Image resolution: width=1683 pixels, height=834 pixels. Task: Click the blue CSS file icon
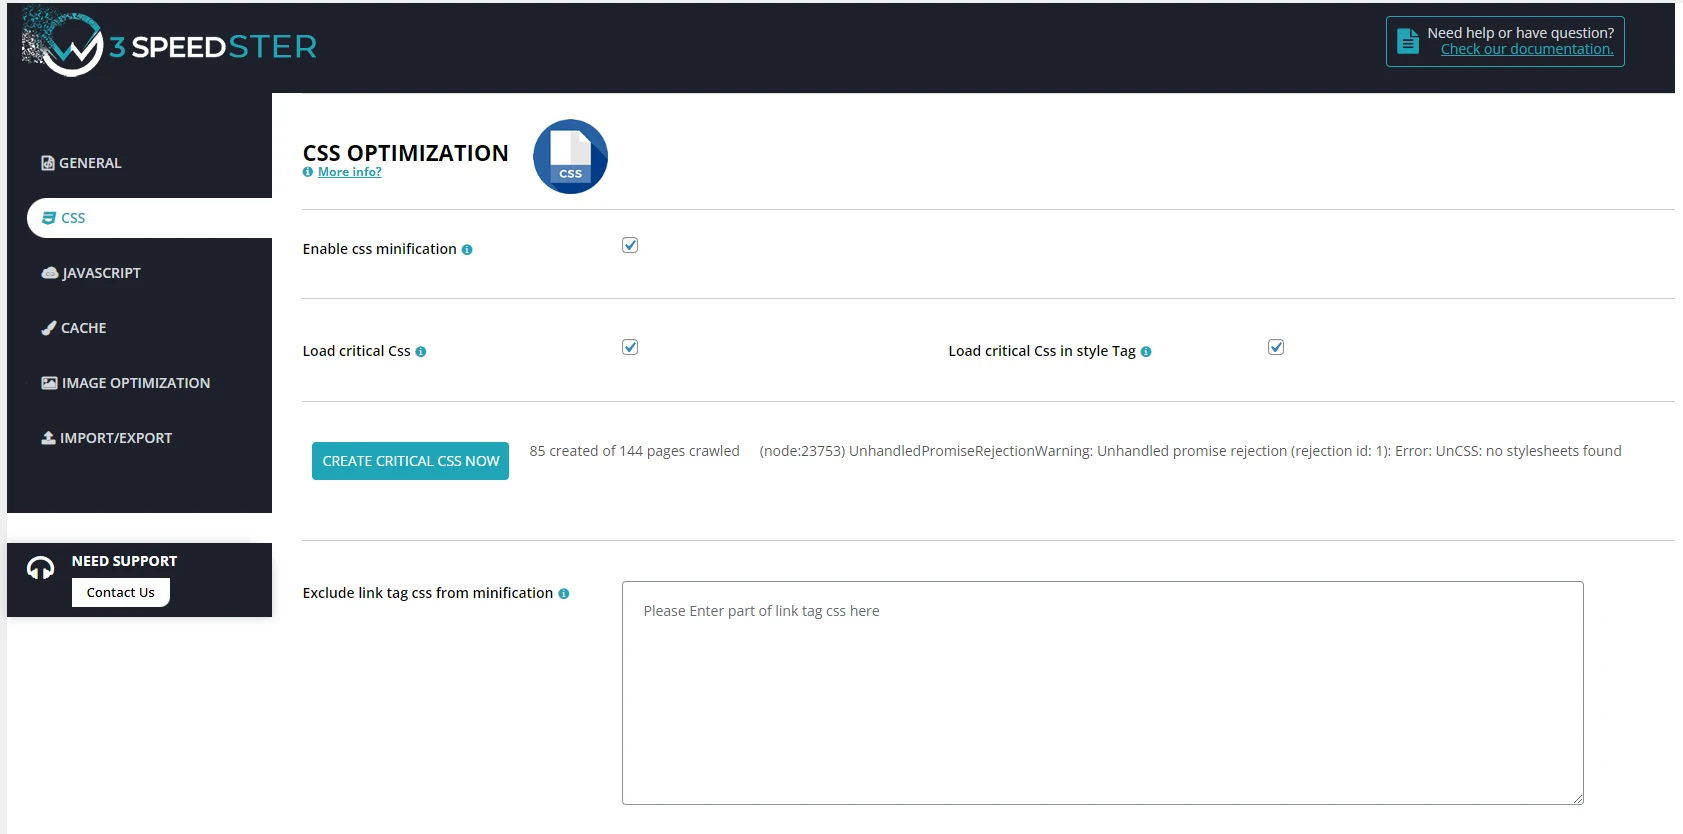click(570, 157)
